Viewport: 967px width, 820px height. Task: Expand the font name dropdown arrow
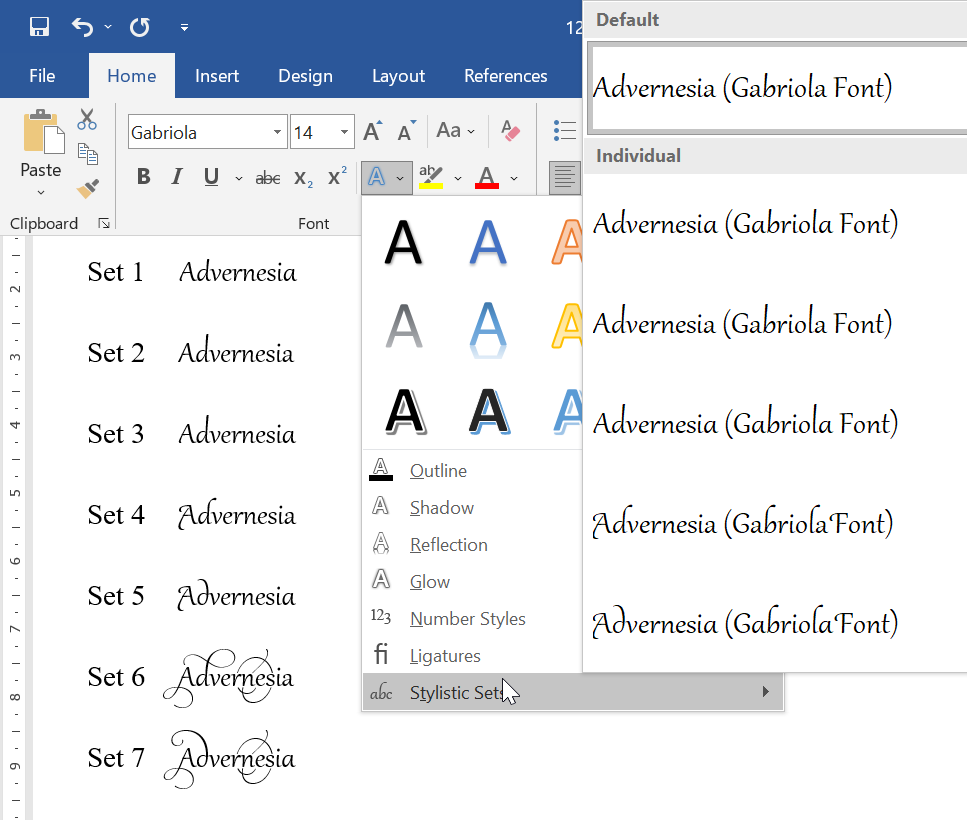tap(278, 132)
